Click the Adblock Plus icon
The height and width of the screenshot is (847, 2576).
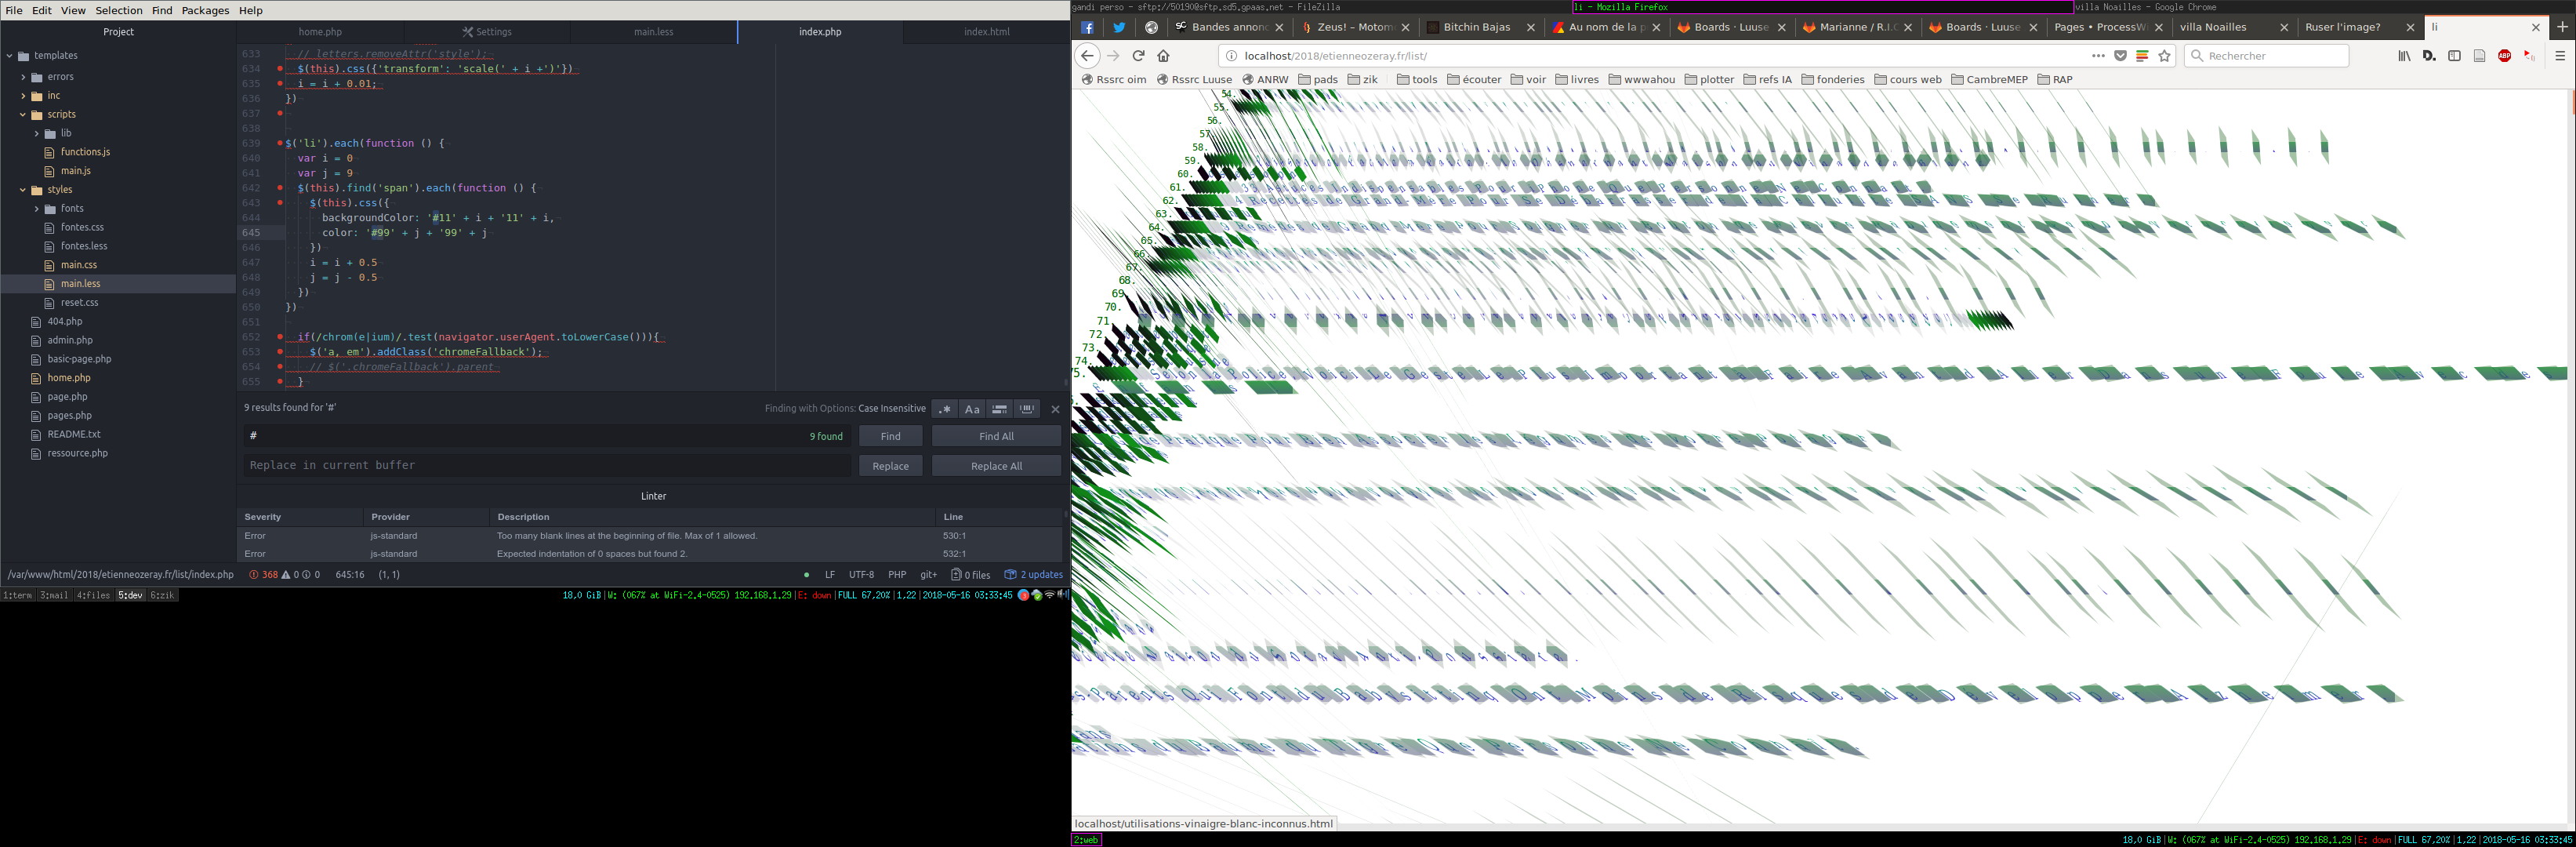point(2504,56)
